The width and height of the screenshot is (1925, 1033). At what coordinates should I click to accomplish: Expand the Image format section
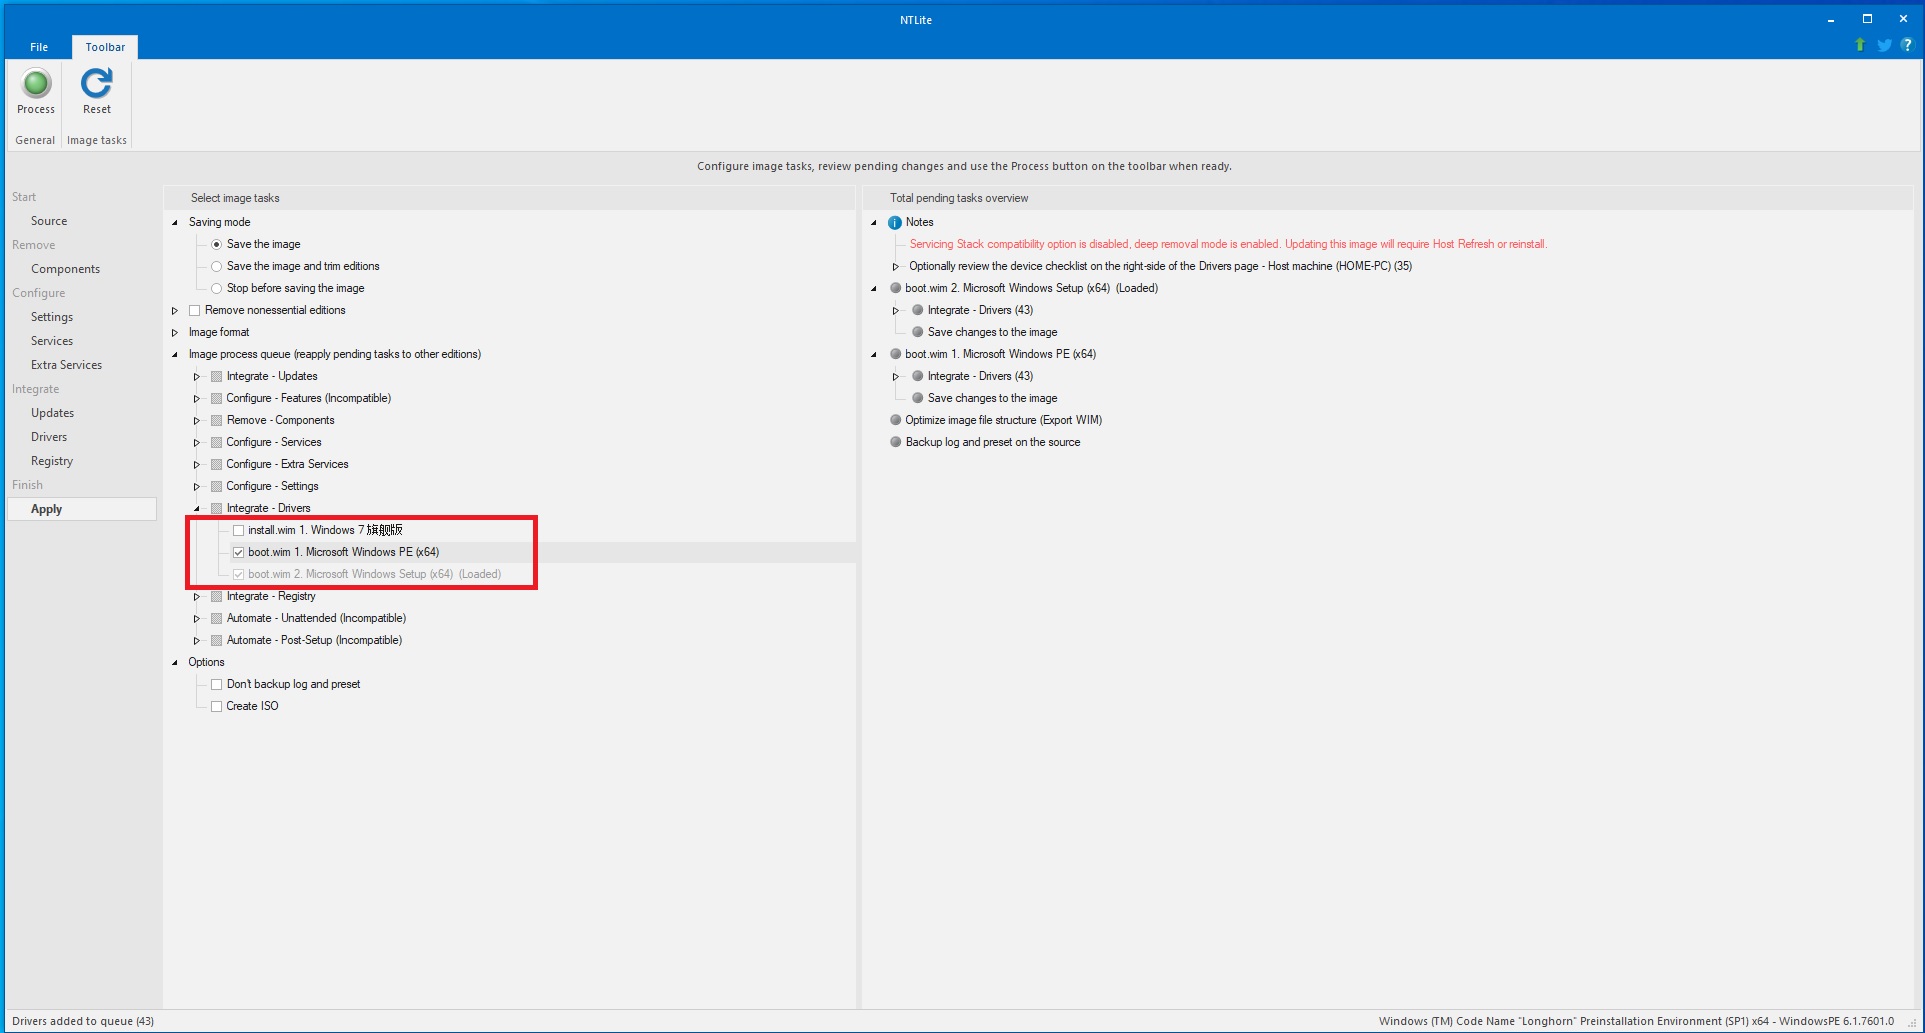[x=175, y=332]
